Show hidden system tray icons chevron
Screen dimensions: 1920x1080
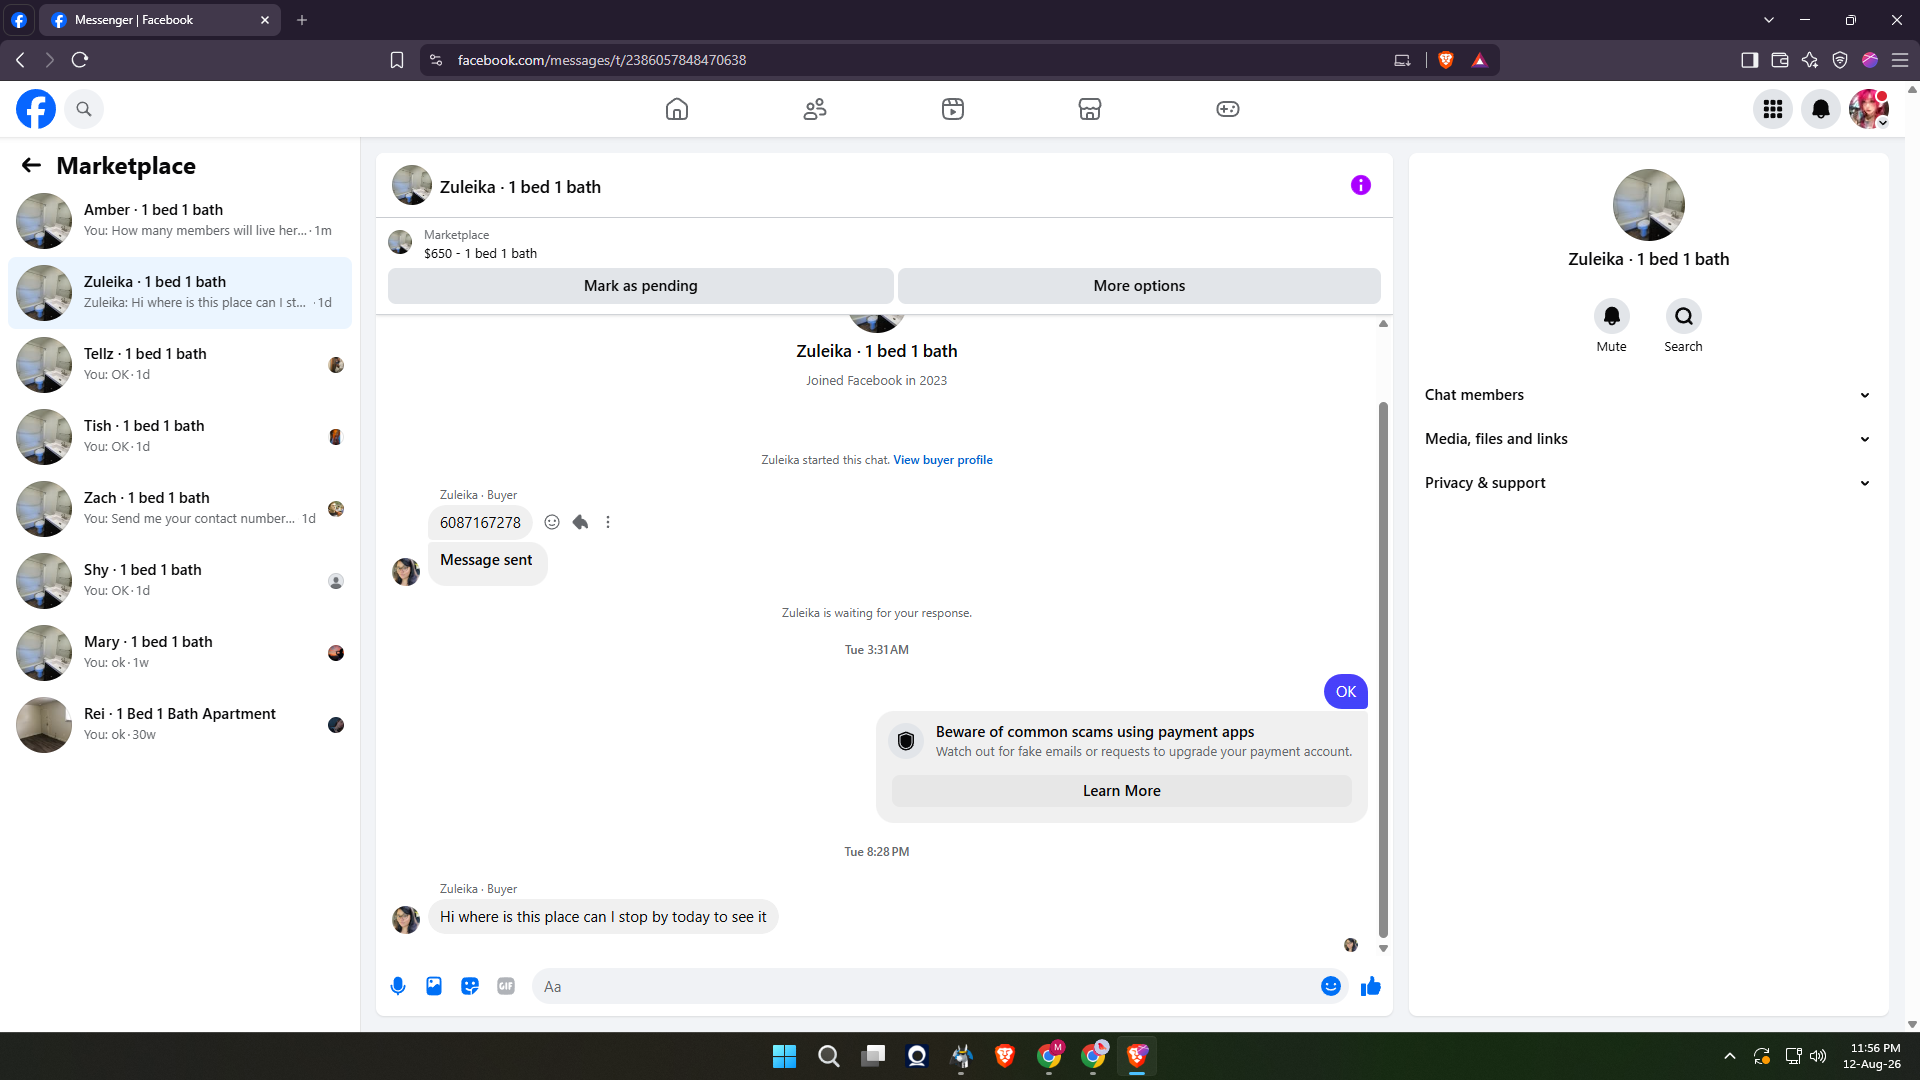pyautogui.click(x=1730, y=1056)
